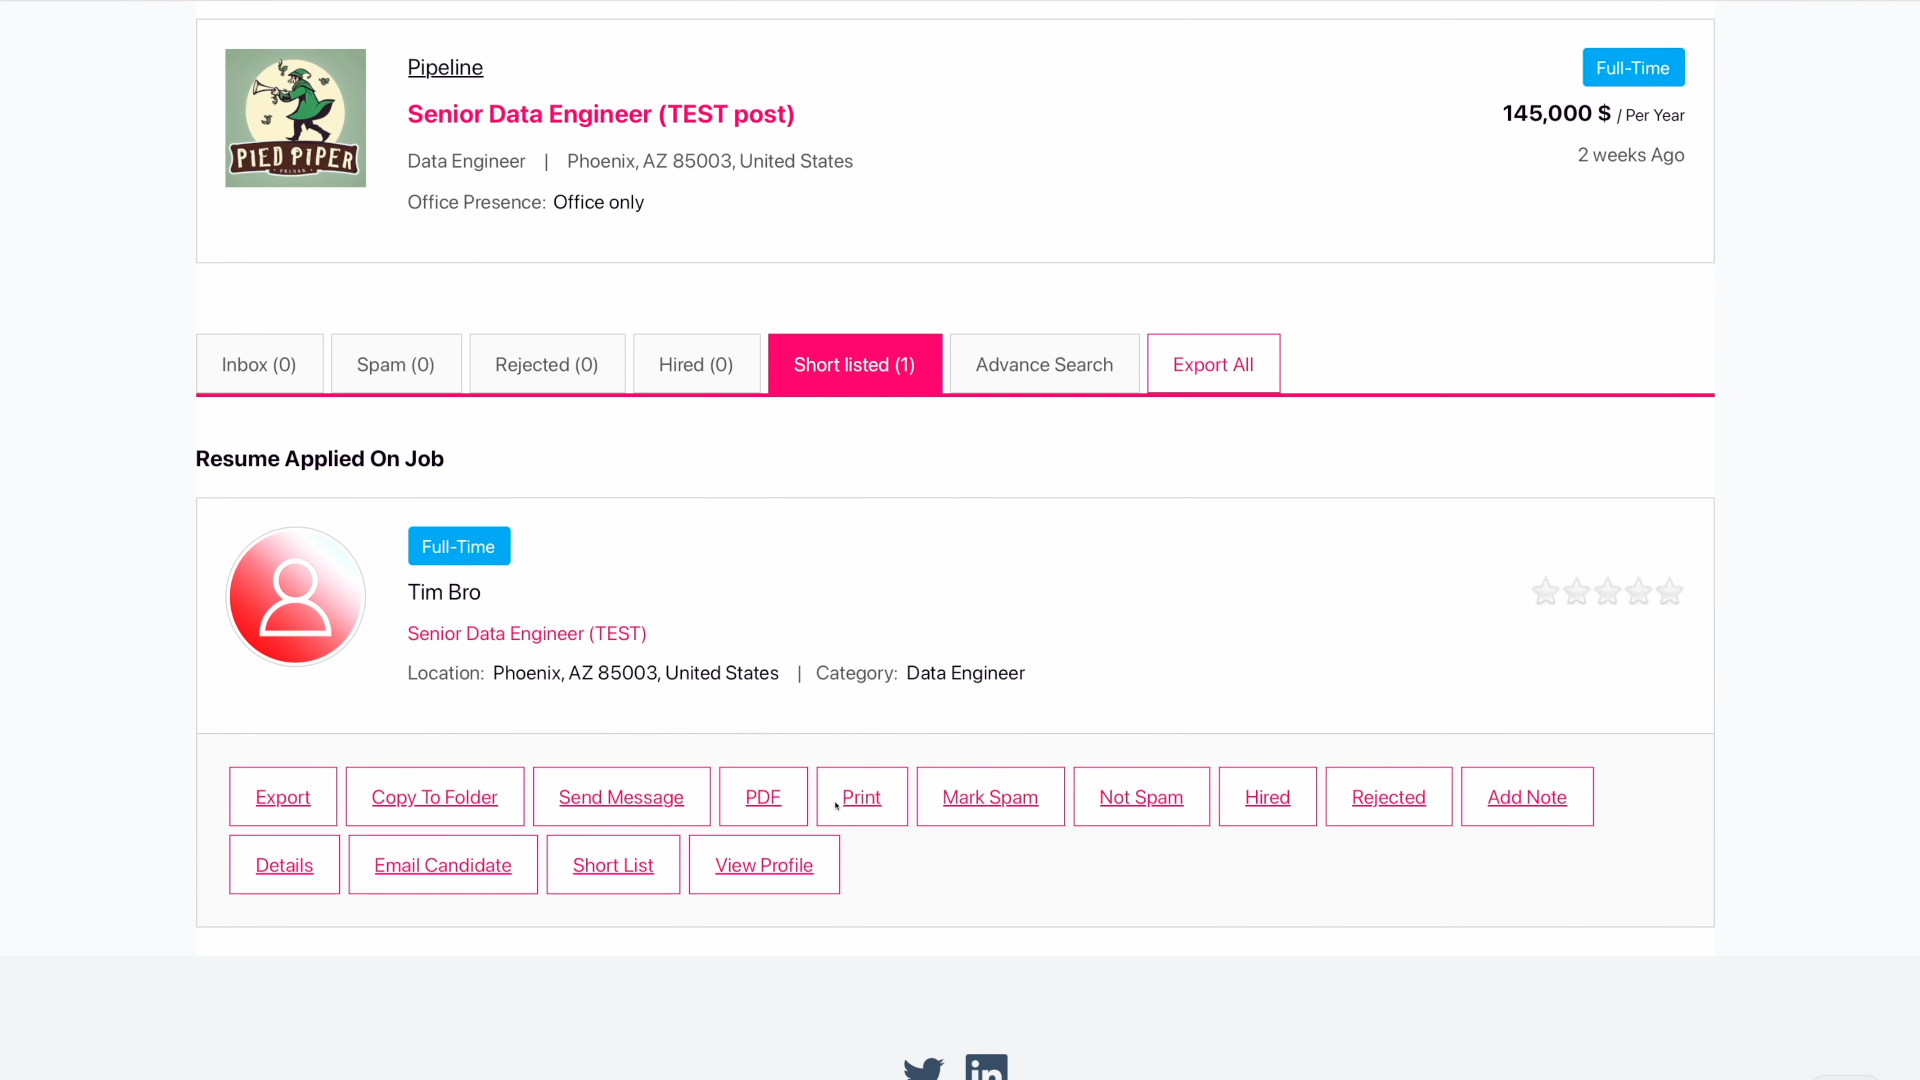Download the candidate resume as PDF
The width and height of the screenshot is (1920, 1080).
763,797
